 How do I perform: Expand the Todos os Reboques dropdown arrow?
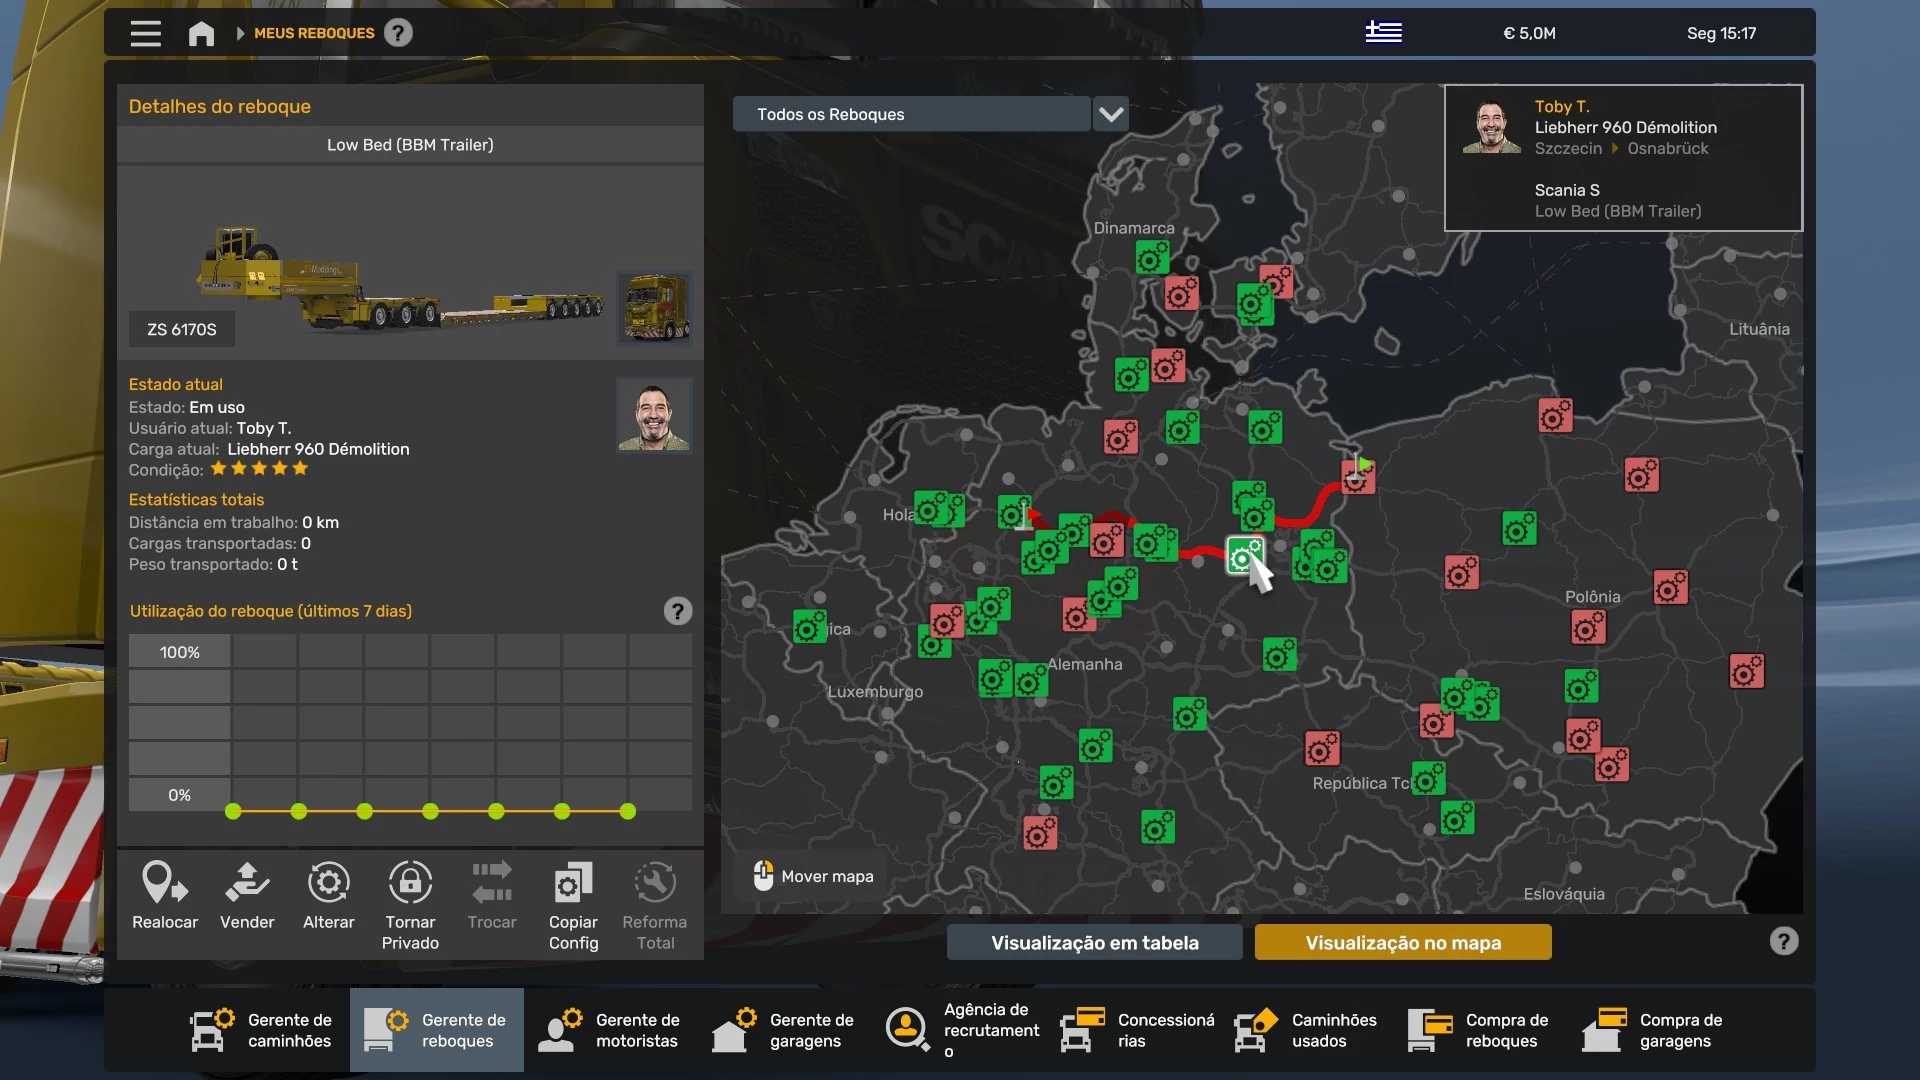point(1110,114)
